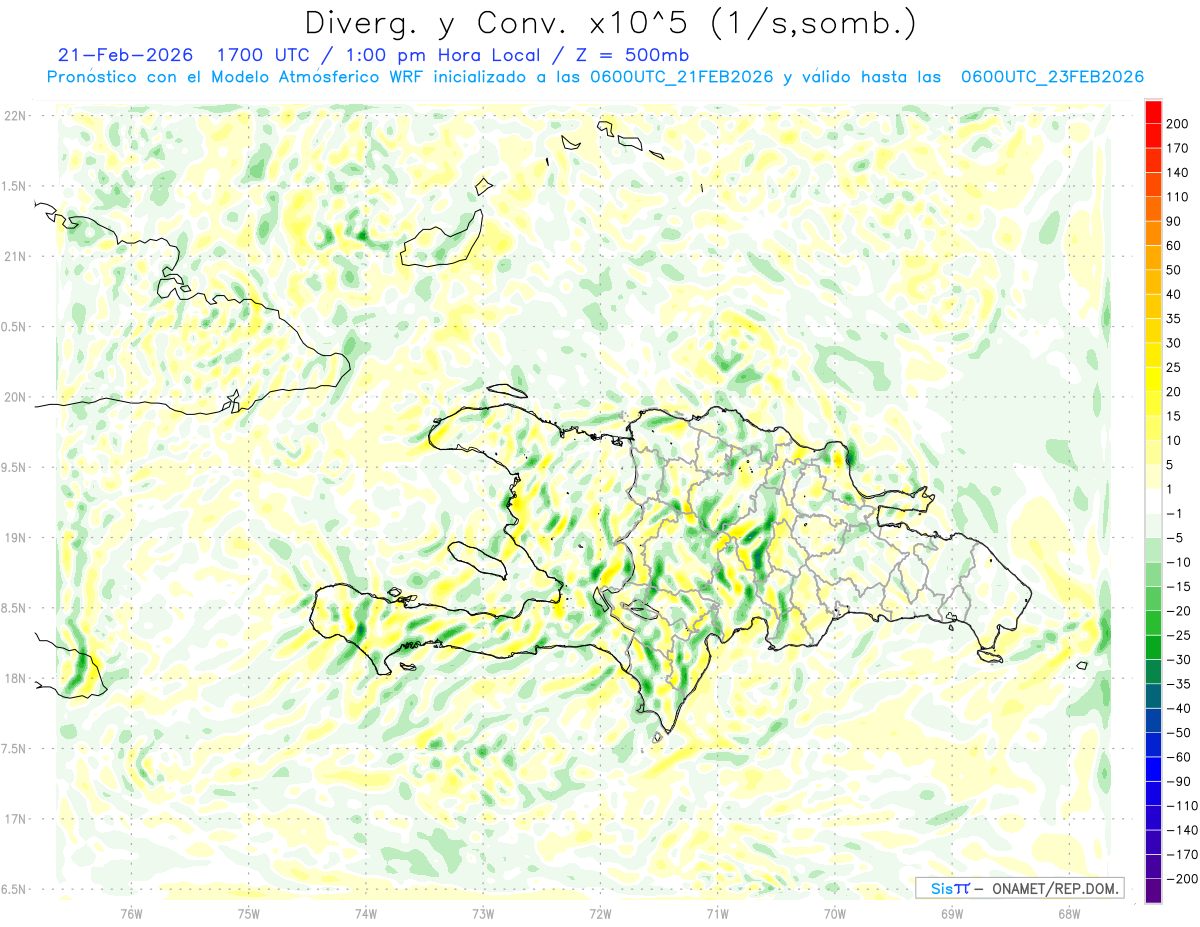Click the positive 50 color scale label
The height and width of the screenshot is (927, 1200).
[x=1174, y=270]
